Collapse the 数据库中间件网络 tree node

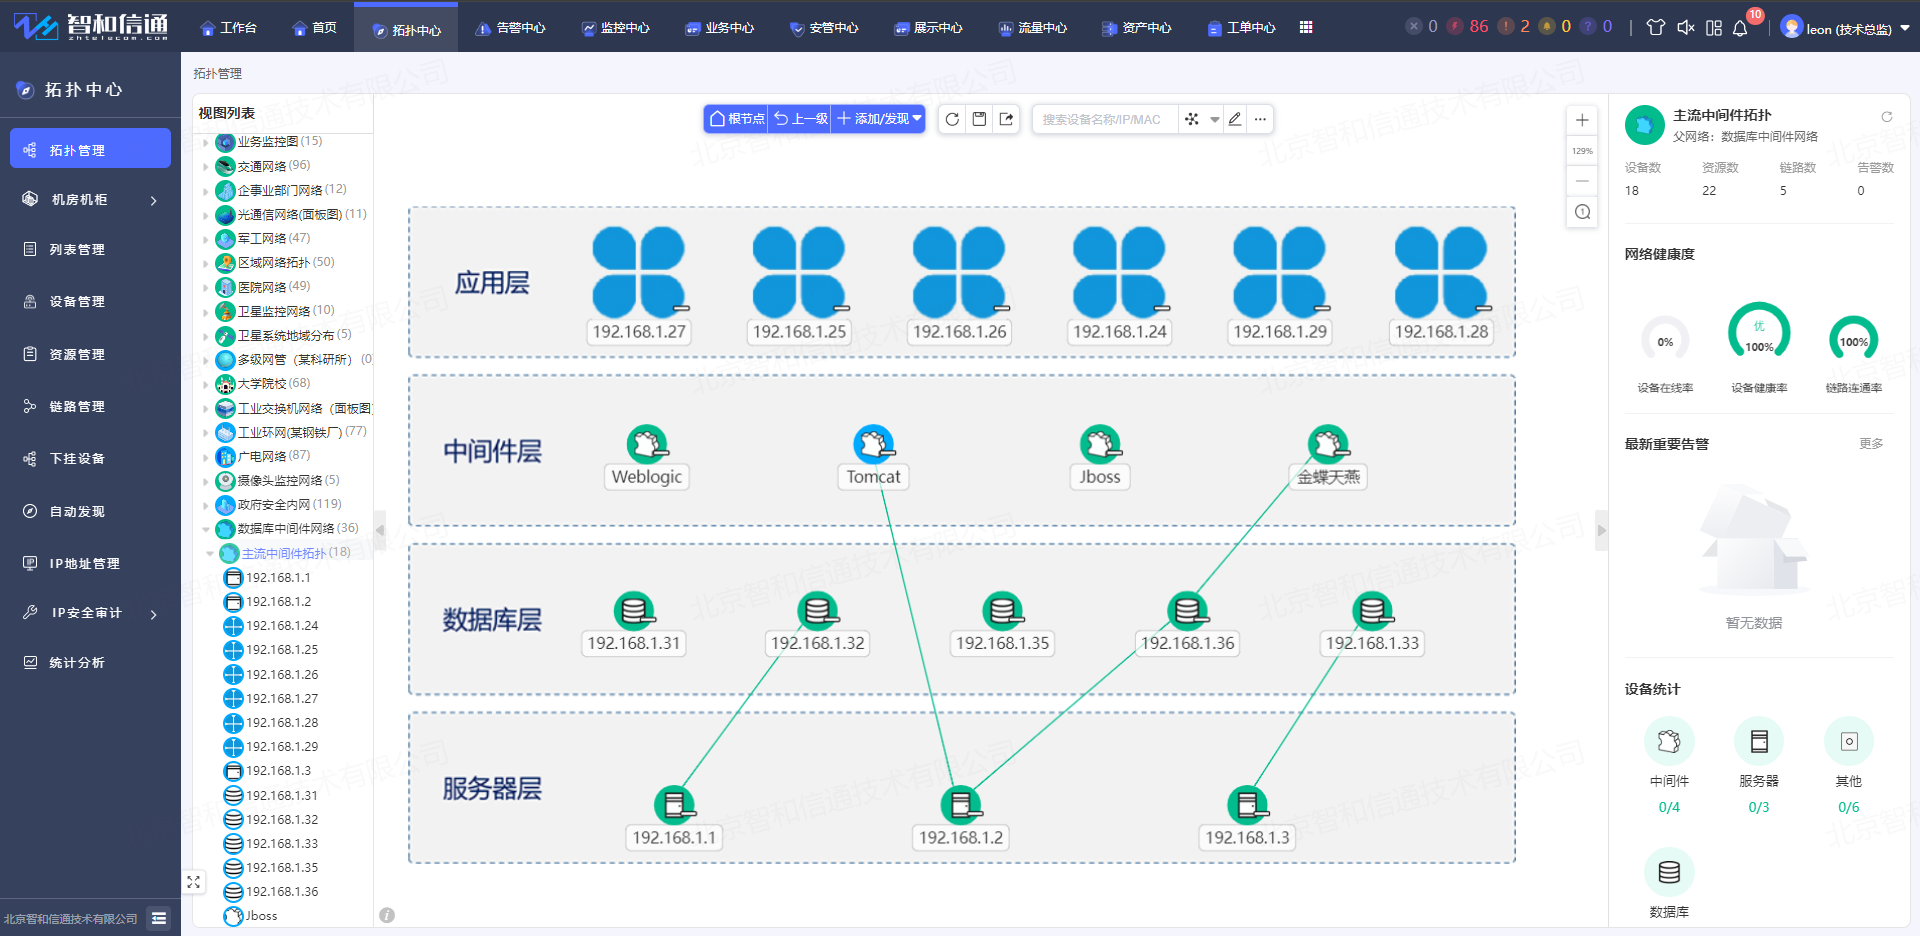[207, 529]
